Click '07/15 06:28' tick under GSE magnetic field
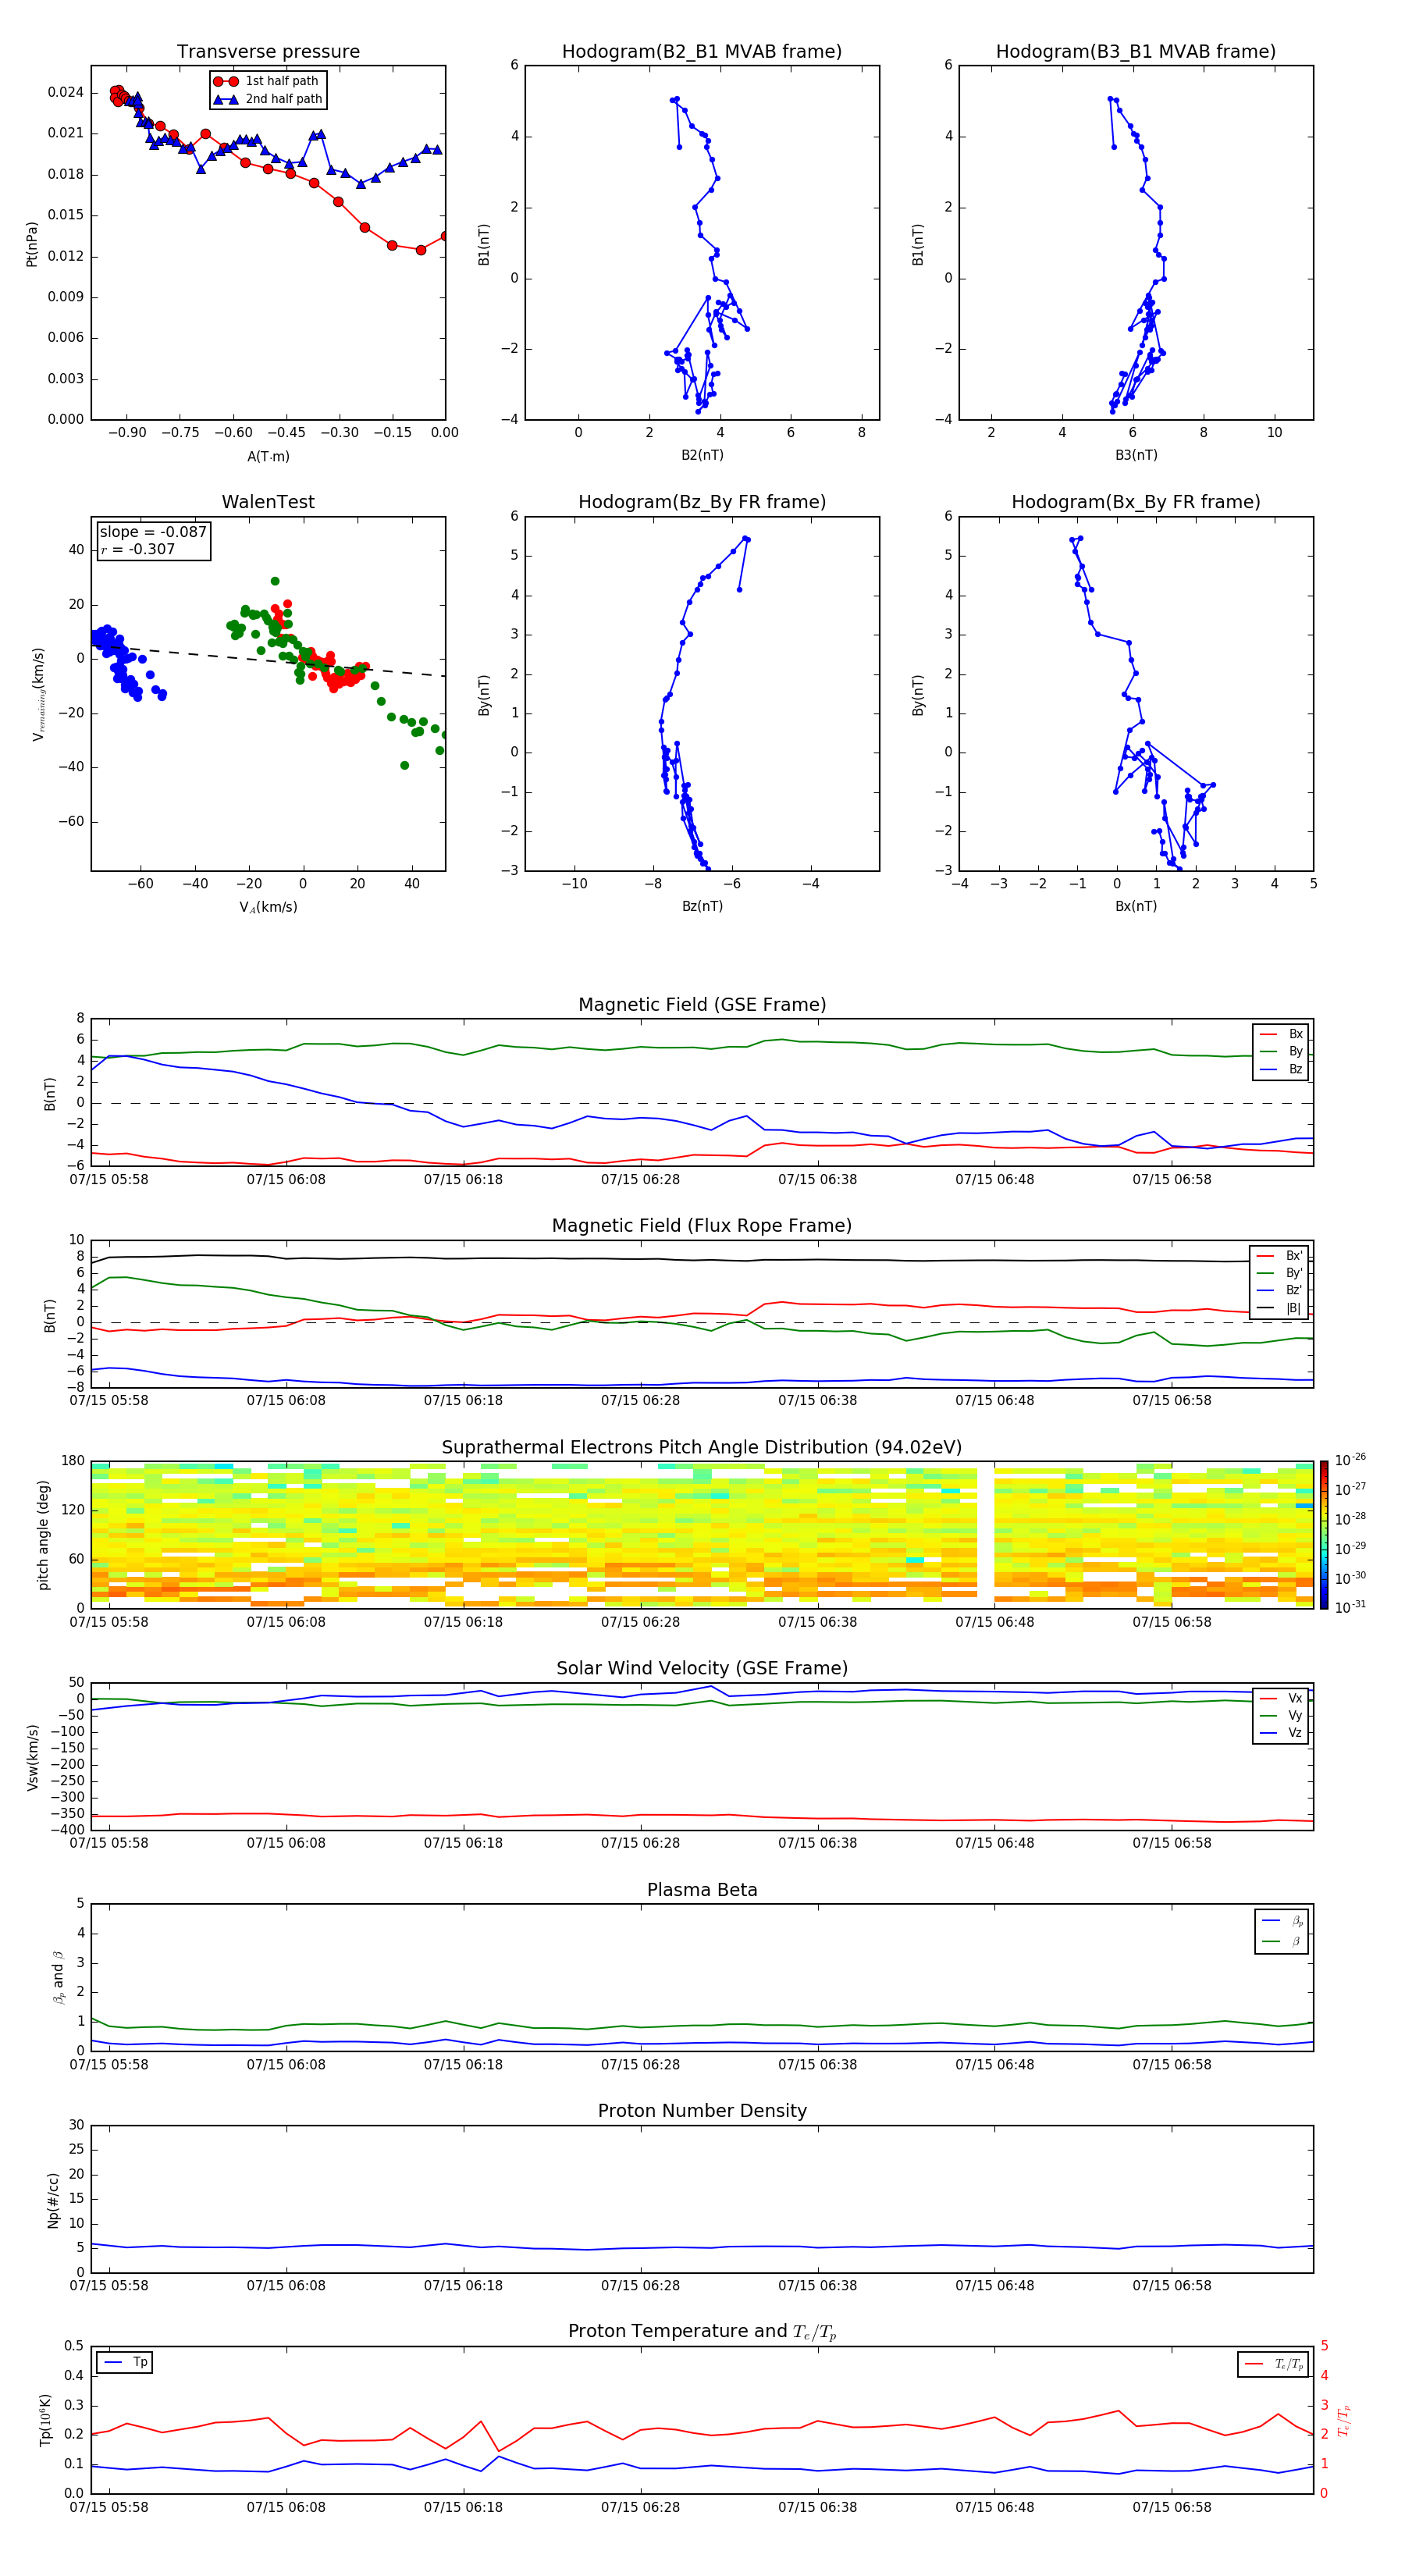 (640, 1180)
